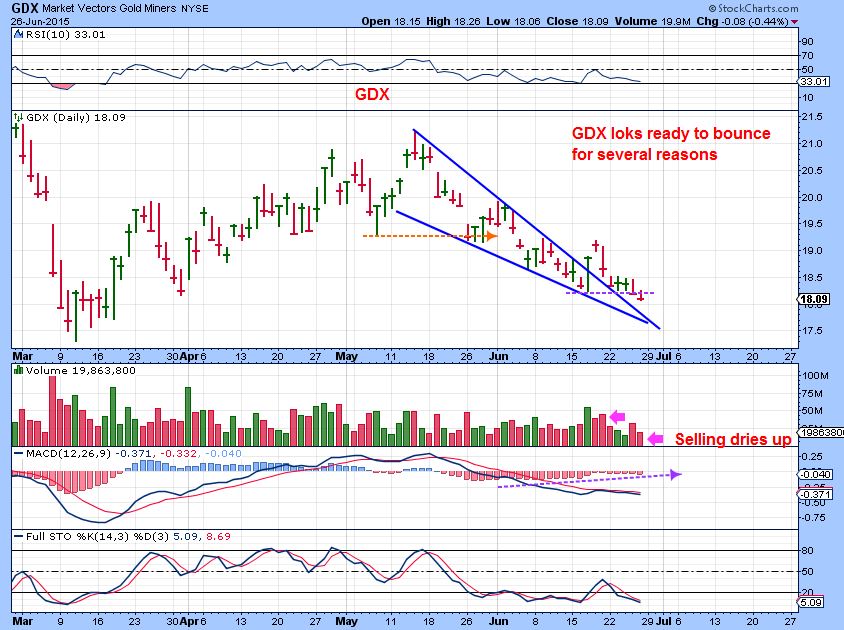The height and width of the screenshot is (630, 844).
Task: Click the RSI(10) 33.01 indicator label
Action: (x=65, y=34)
